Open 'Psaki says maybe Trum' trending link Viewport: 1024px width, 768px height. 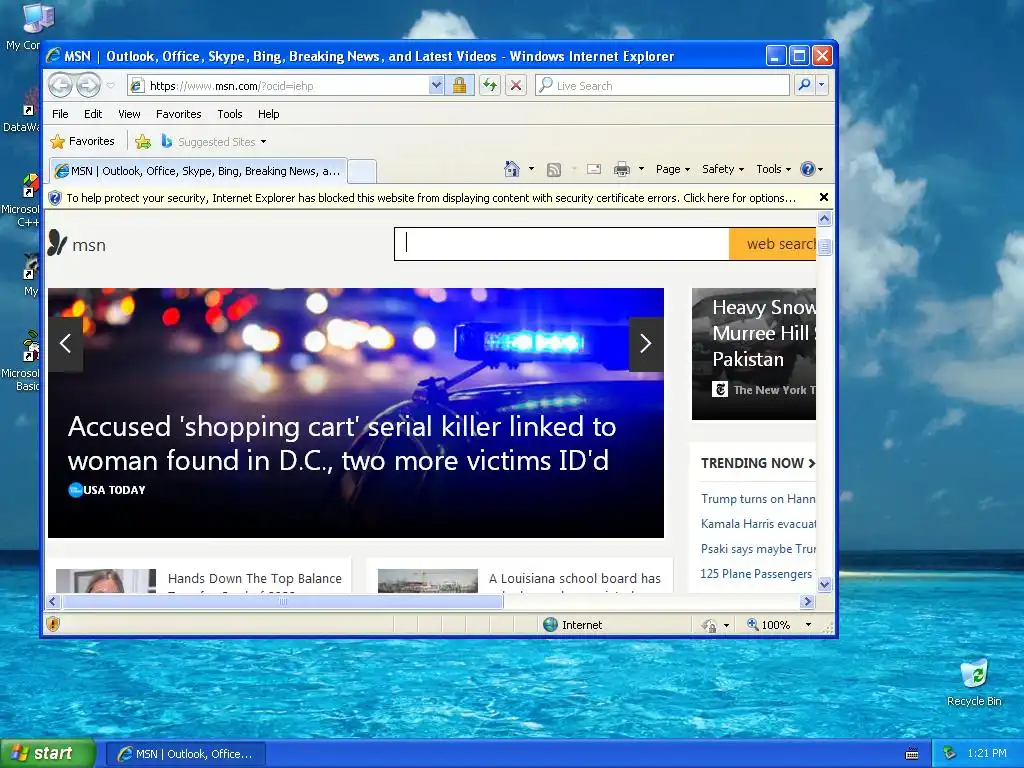[758, 549]
